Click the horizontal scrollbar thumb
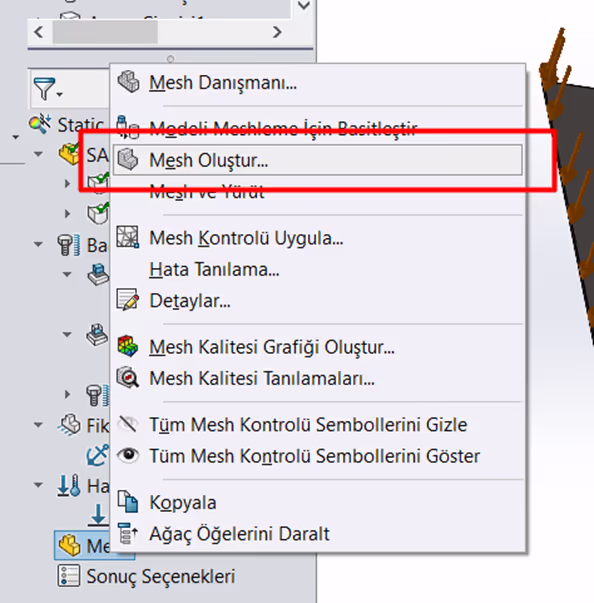The width and height of the screenshot is (594, 603). click(x=105, y=32)
